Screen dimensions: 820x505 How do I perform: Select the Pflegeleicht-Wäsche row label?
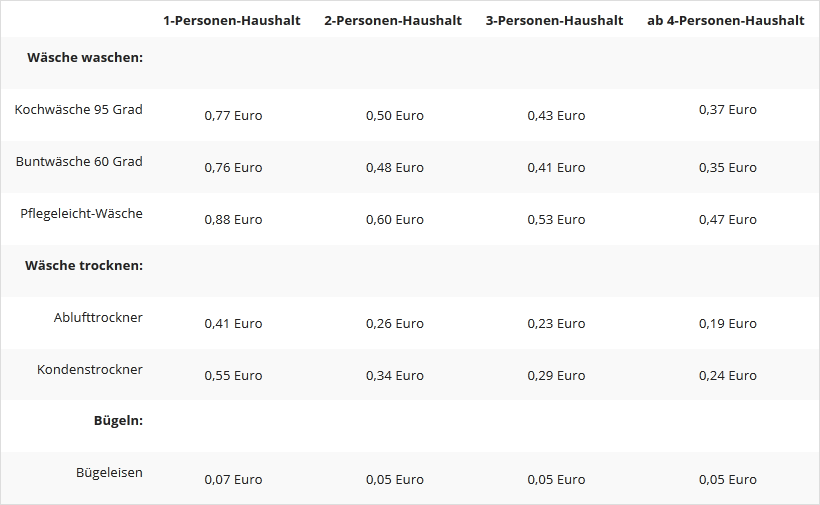(x=82, y=213)
